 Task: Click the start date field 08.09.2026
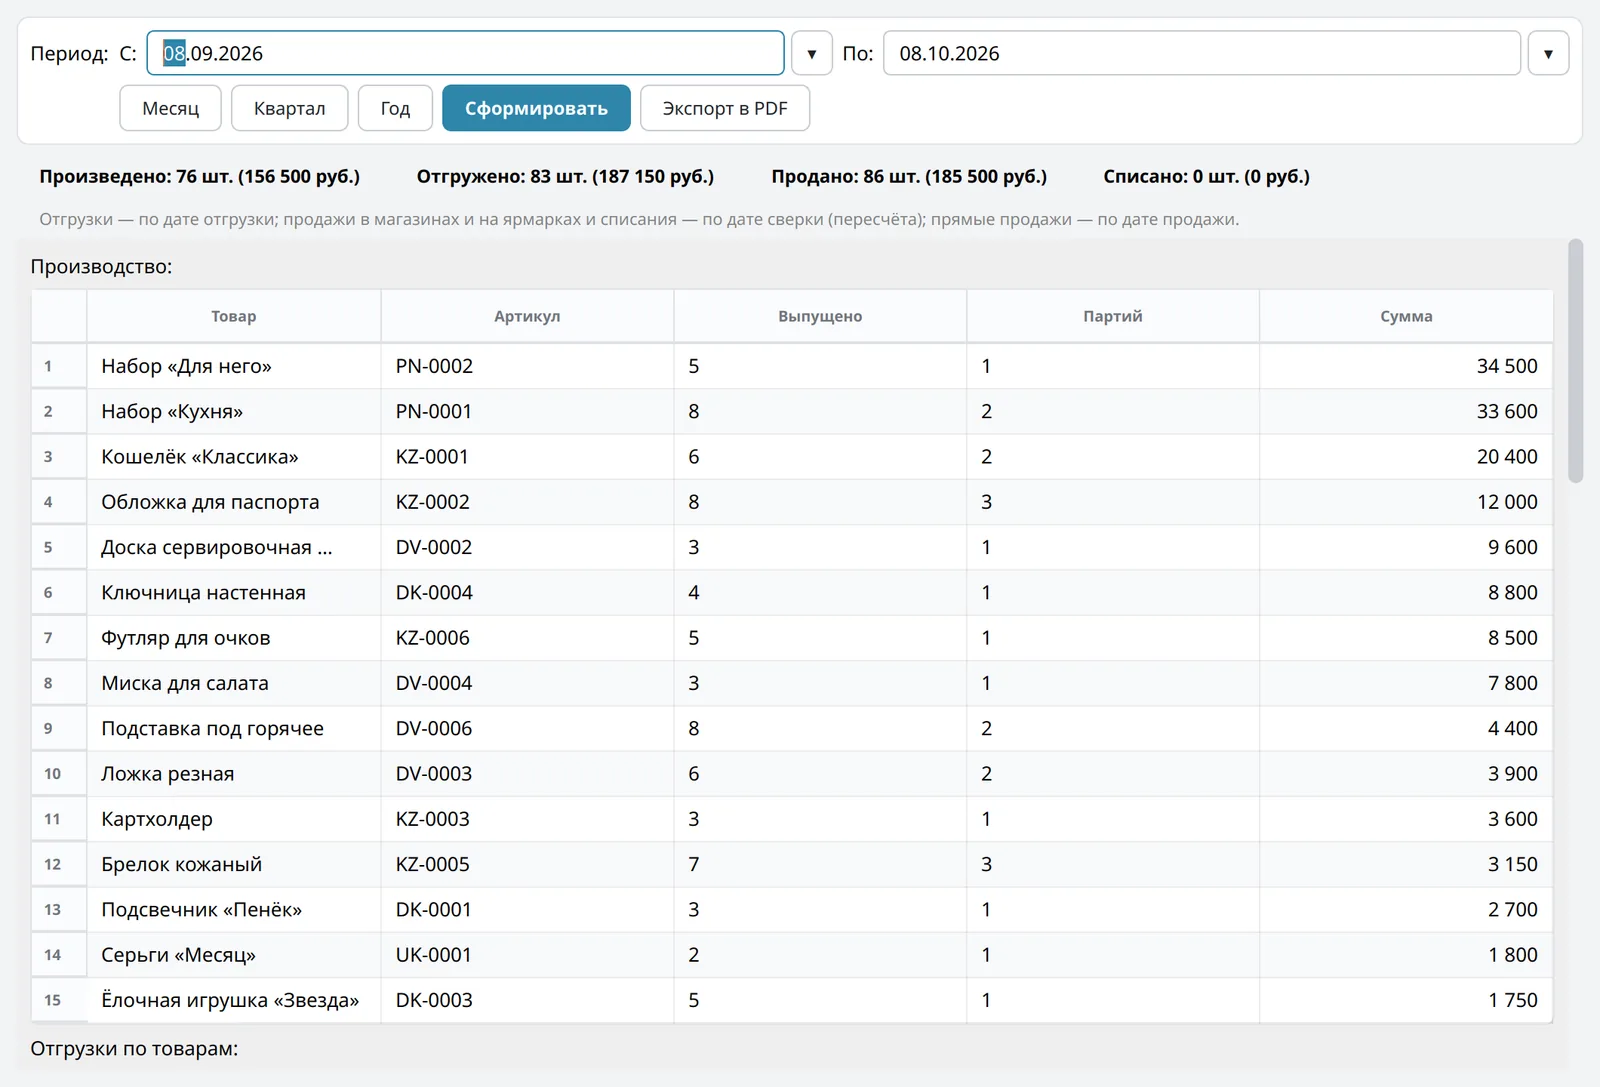pyautogui.click(x=465, y=53)
